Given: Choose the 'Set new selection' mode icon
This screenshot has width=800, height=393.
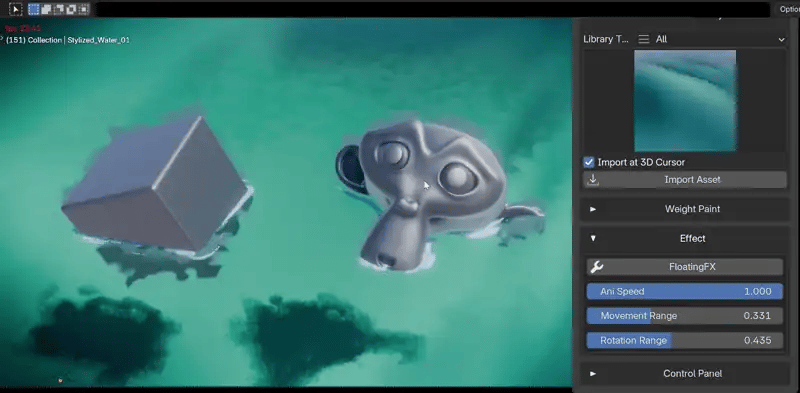Looking at the screenshot, I should (x=34, y=9).
